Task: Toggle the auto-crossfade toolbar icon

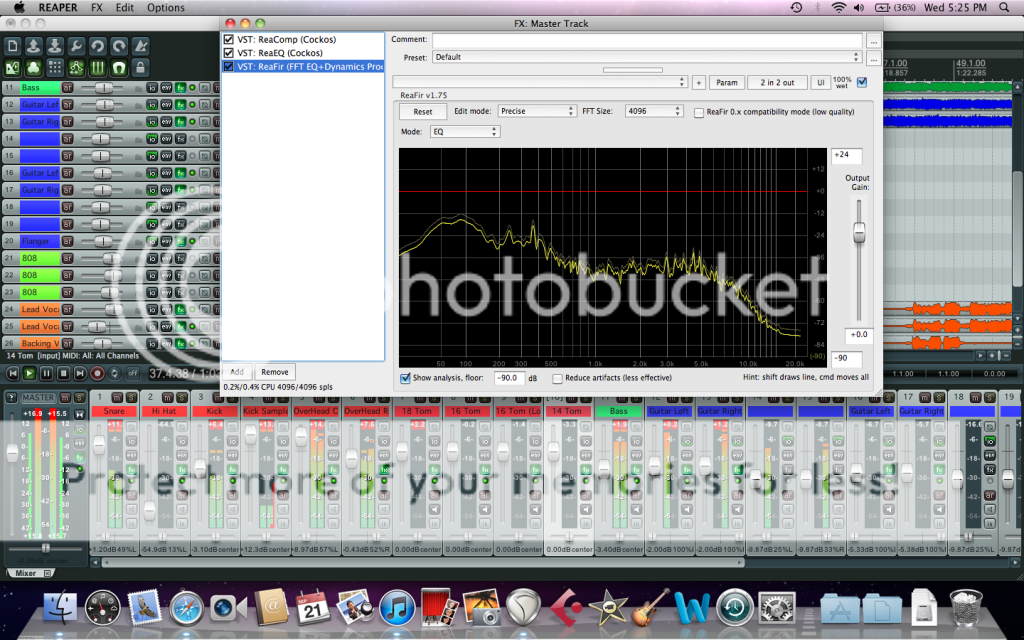Action: point(12,67)
